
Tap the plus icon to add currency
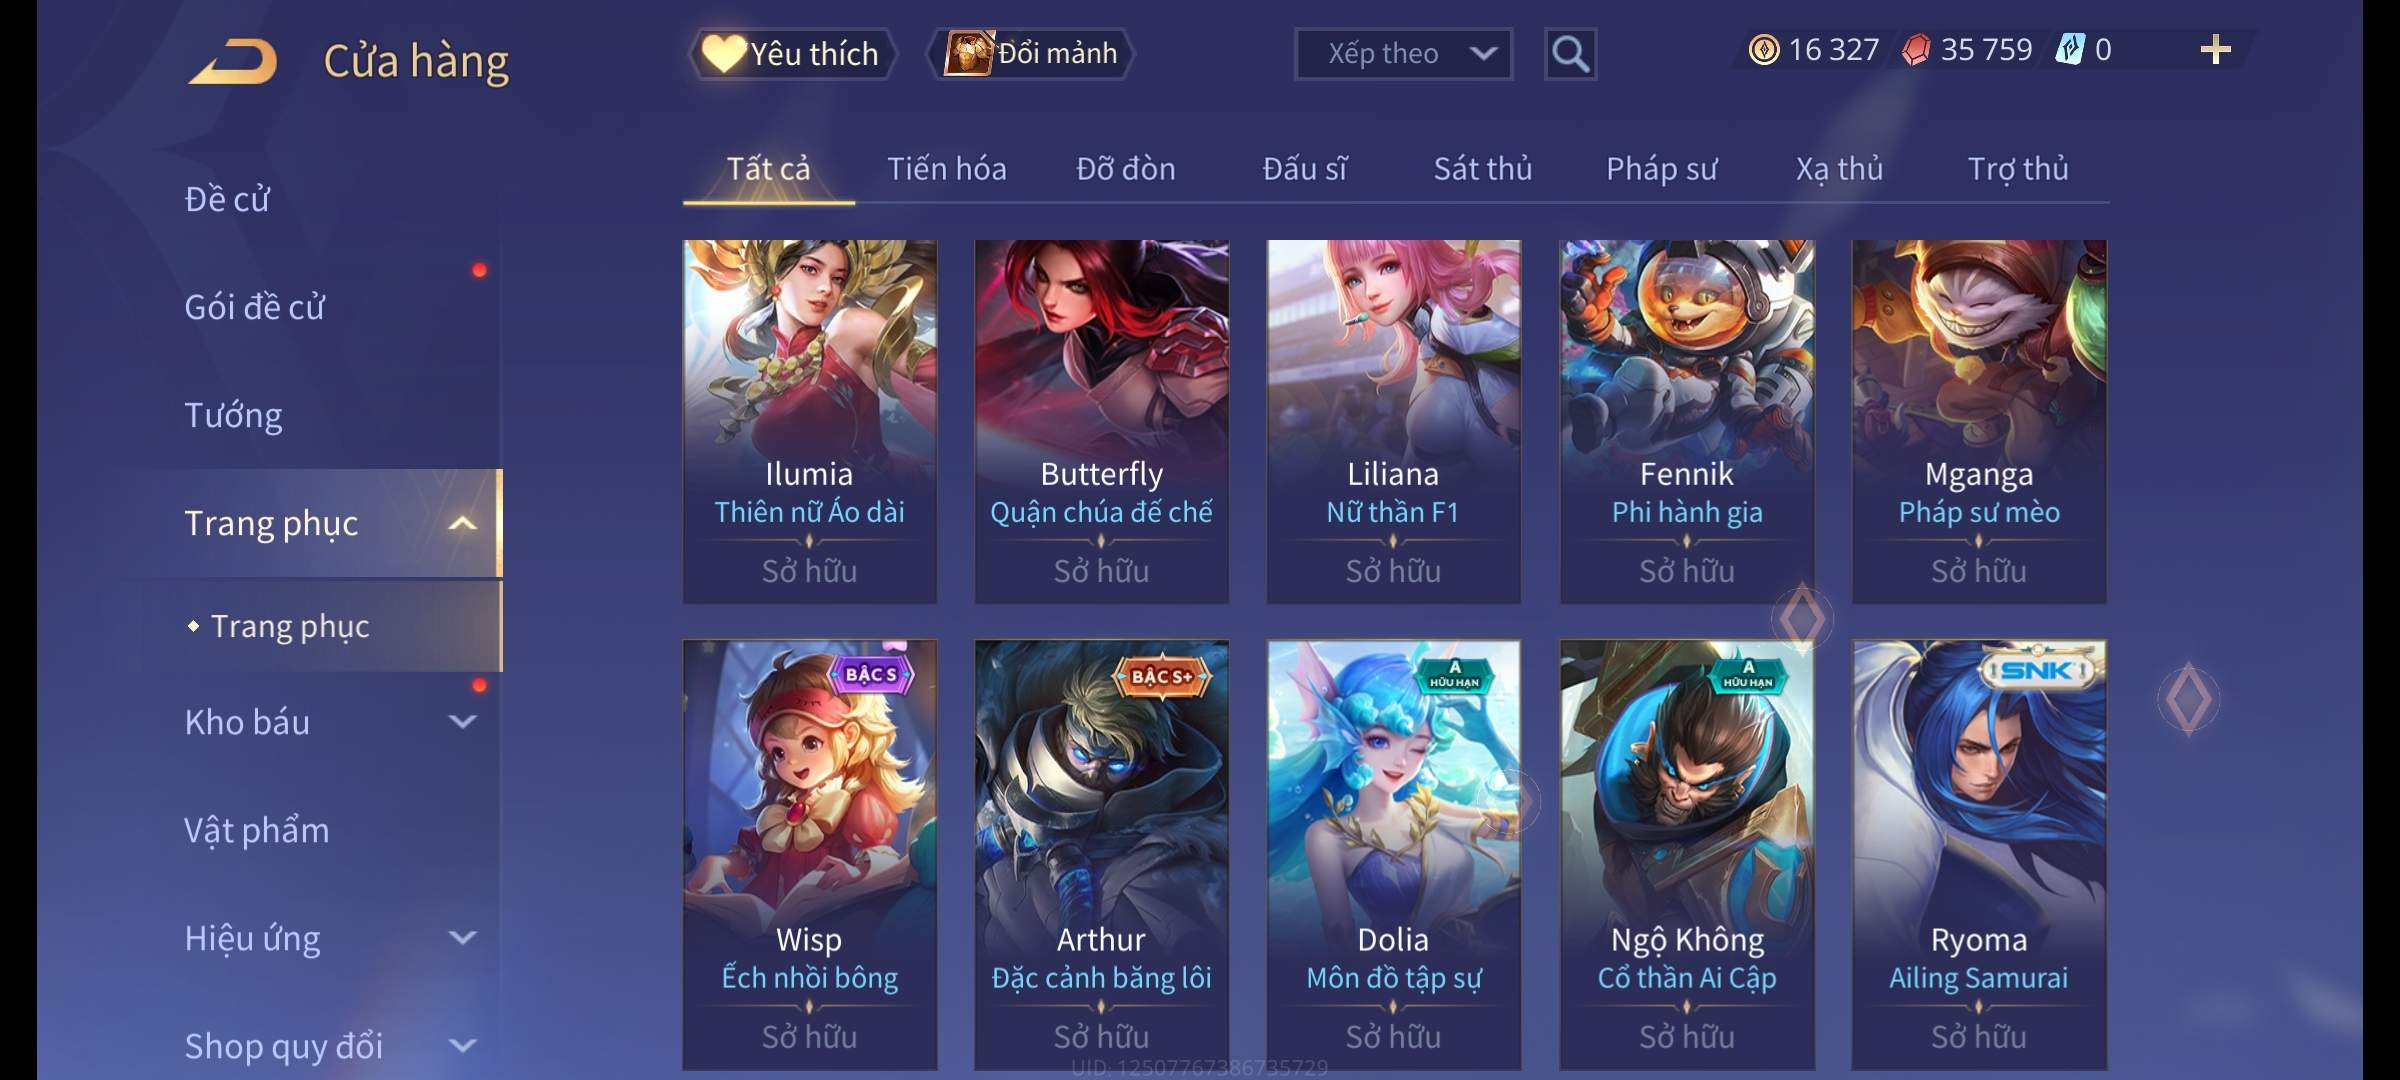(x=2215, y=50)
